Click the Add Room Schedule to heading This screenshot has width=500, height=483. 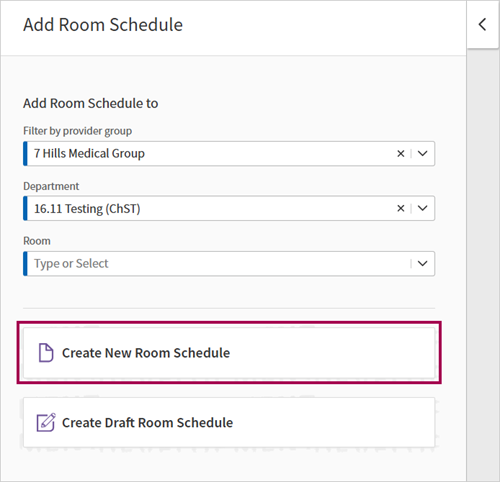[x=91, y=103]
